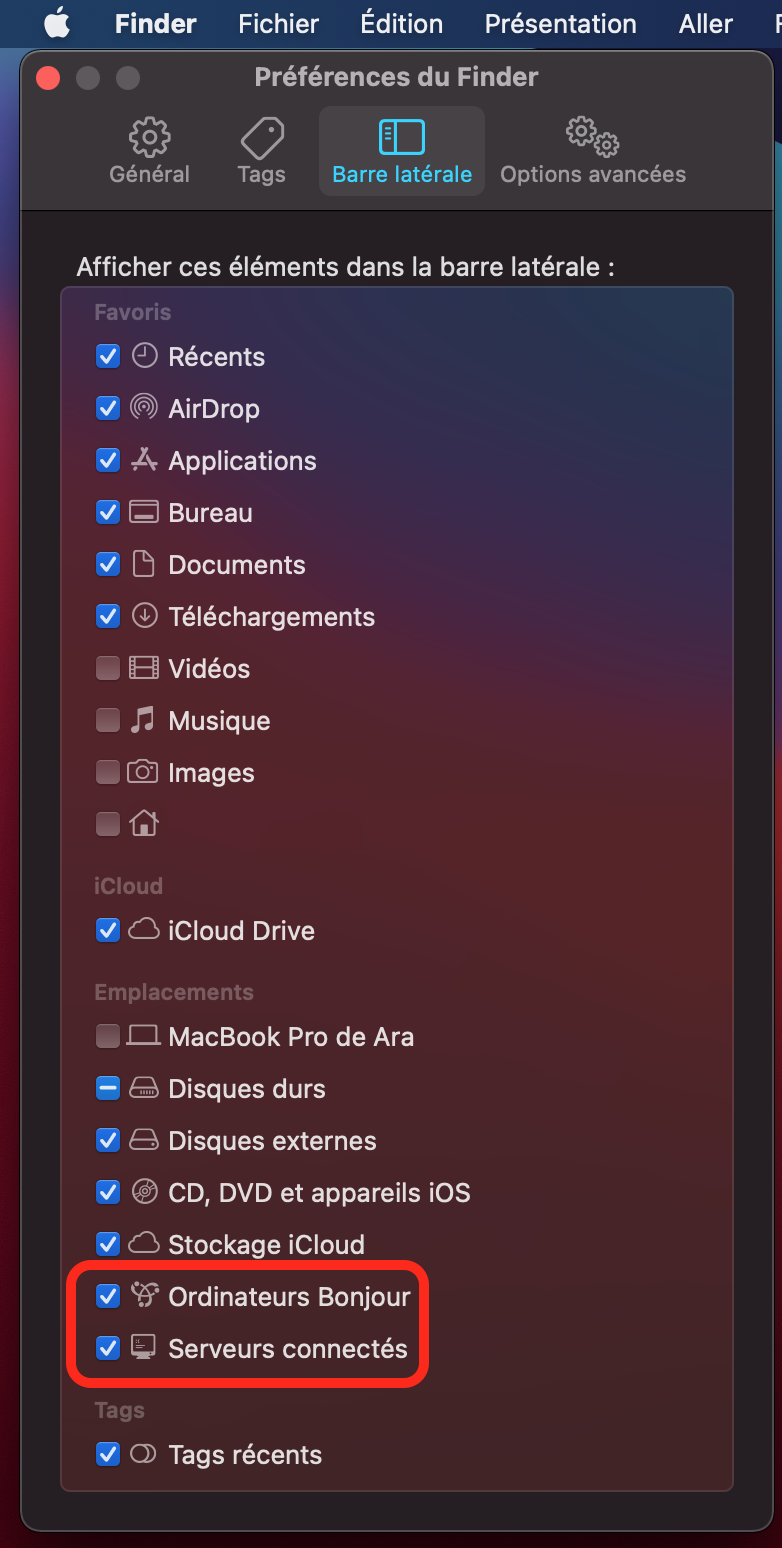782x1548 pixels.
Task: Click the 'Afficher ces éléments dans la barre latérale' label
Action: (345, 267)
